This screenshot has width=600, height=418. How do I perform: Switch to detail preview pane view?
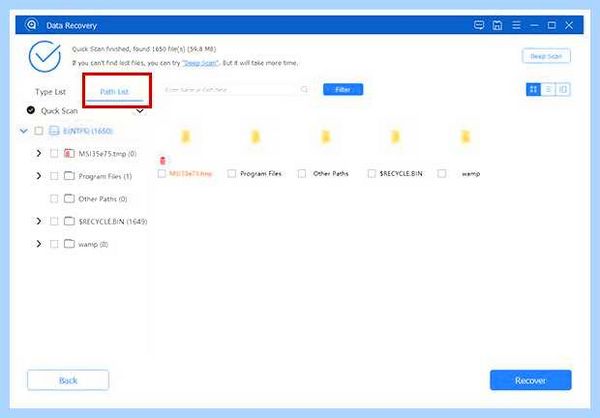(562, 90)
